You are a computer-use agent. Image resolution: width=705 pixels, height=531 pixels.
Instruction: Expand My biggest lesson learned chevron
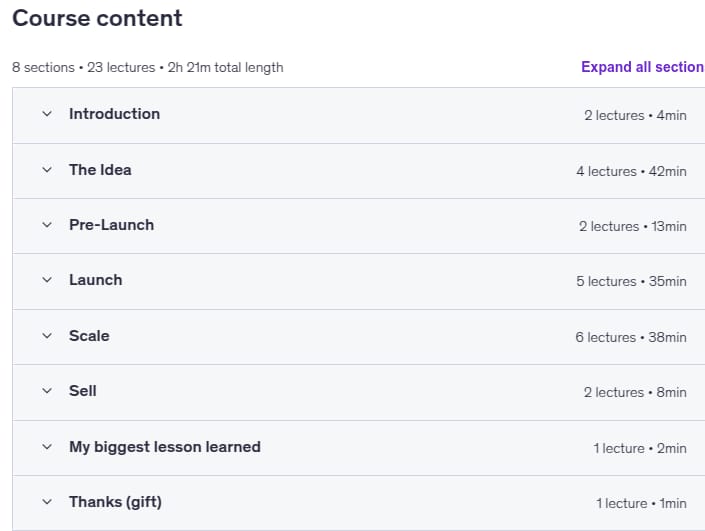(x=47, y=447)
